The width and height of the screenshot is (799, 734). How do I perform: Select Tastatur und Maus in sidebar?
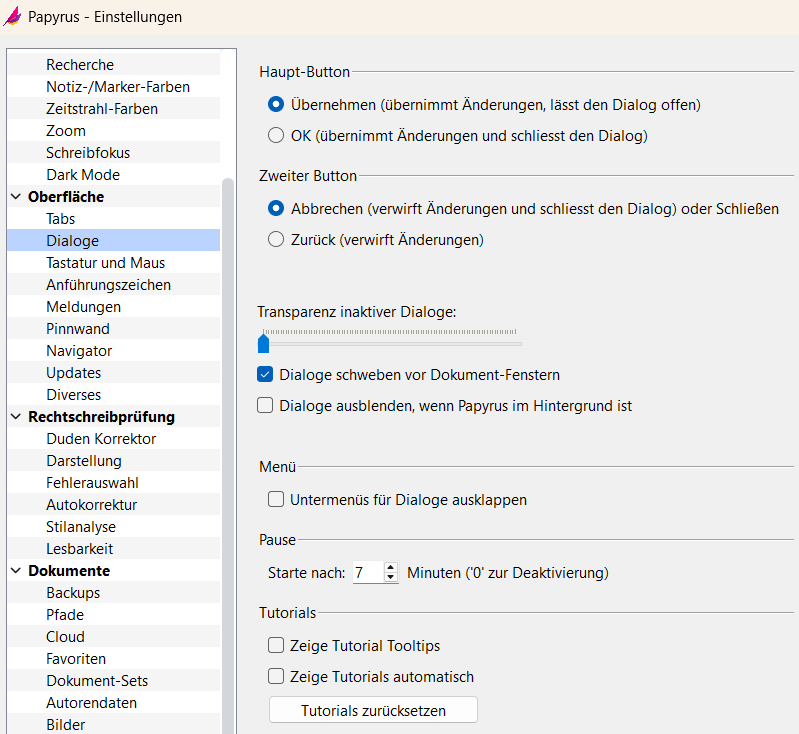click(x=105, y=263)
